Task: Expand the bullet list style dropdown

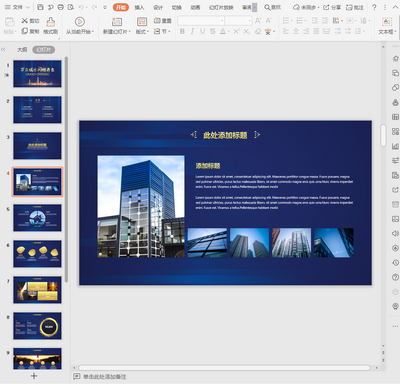Action: [292, 21]
